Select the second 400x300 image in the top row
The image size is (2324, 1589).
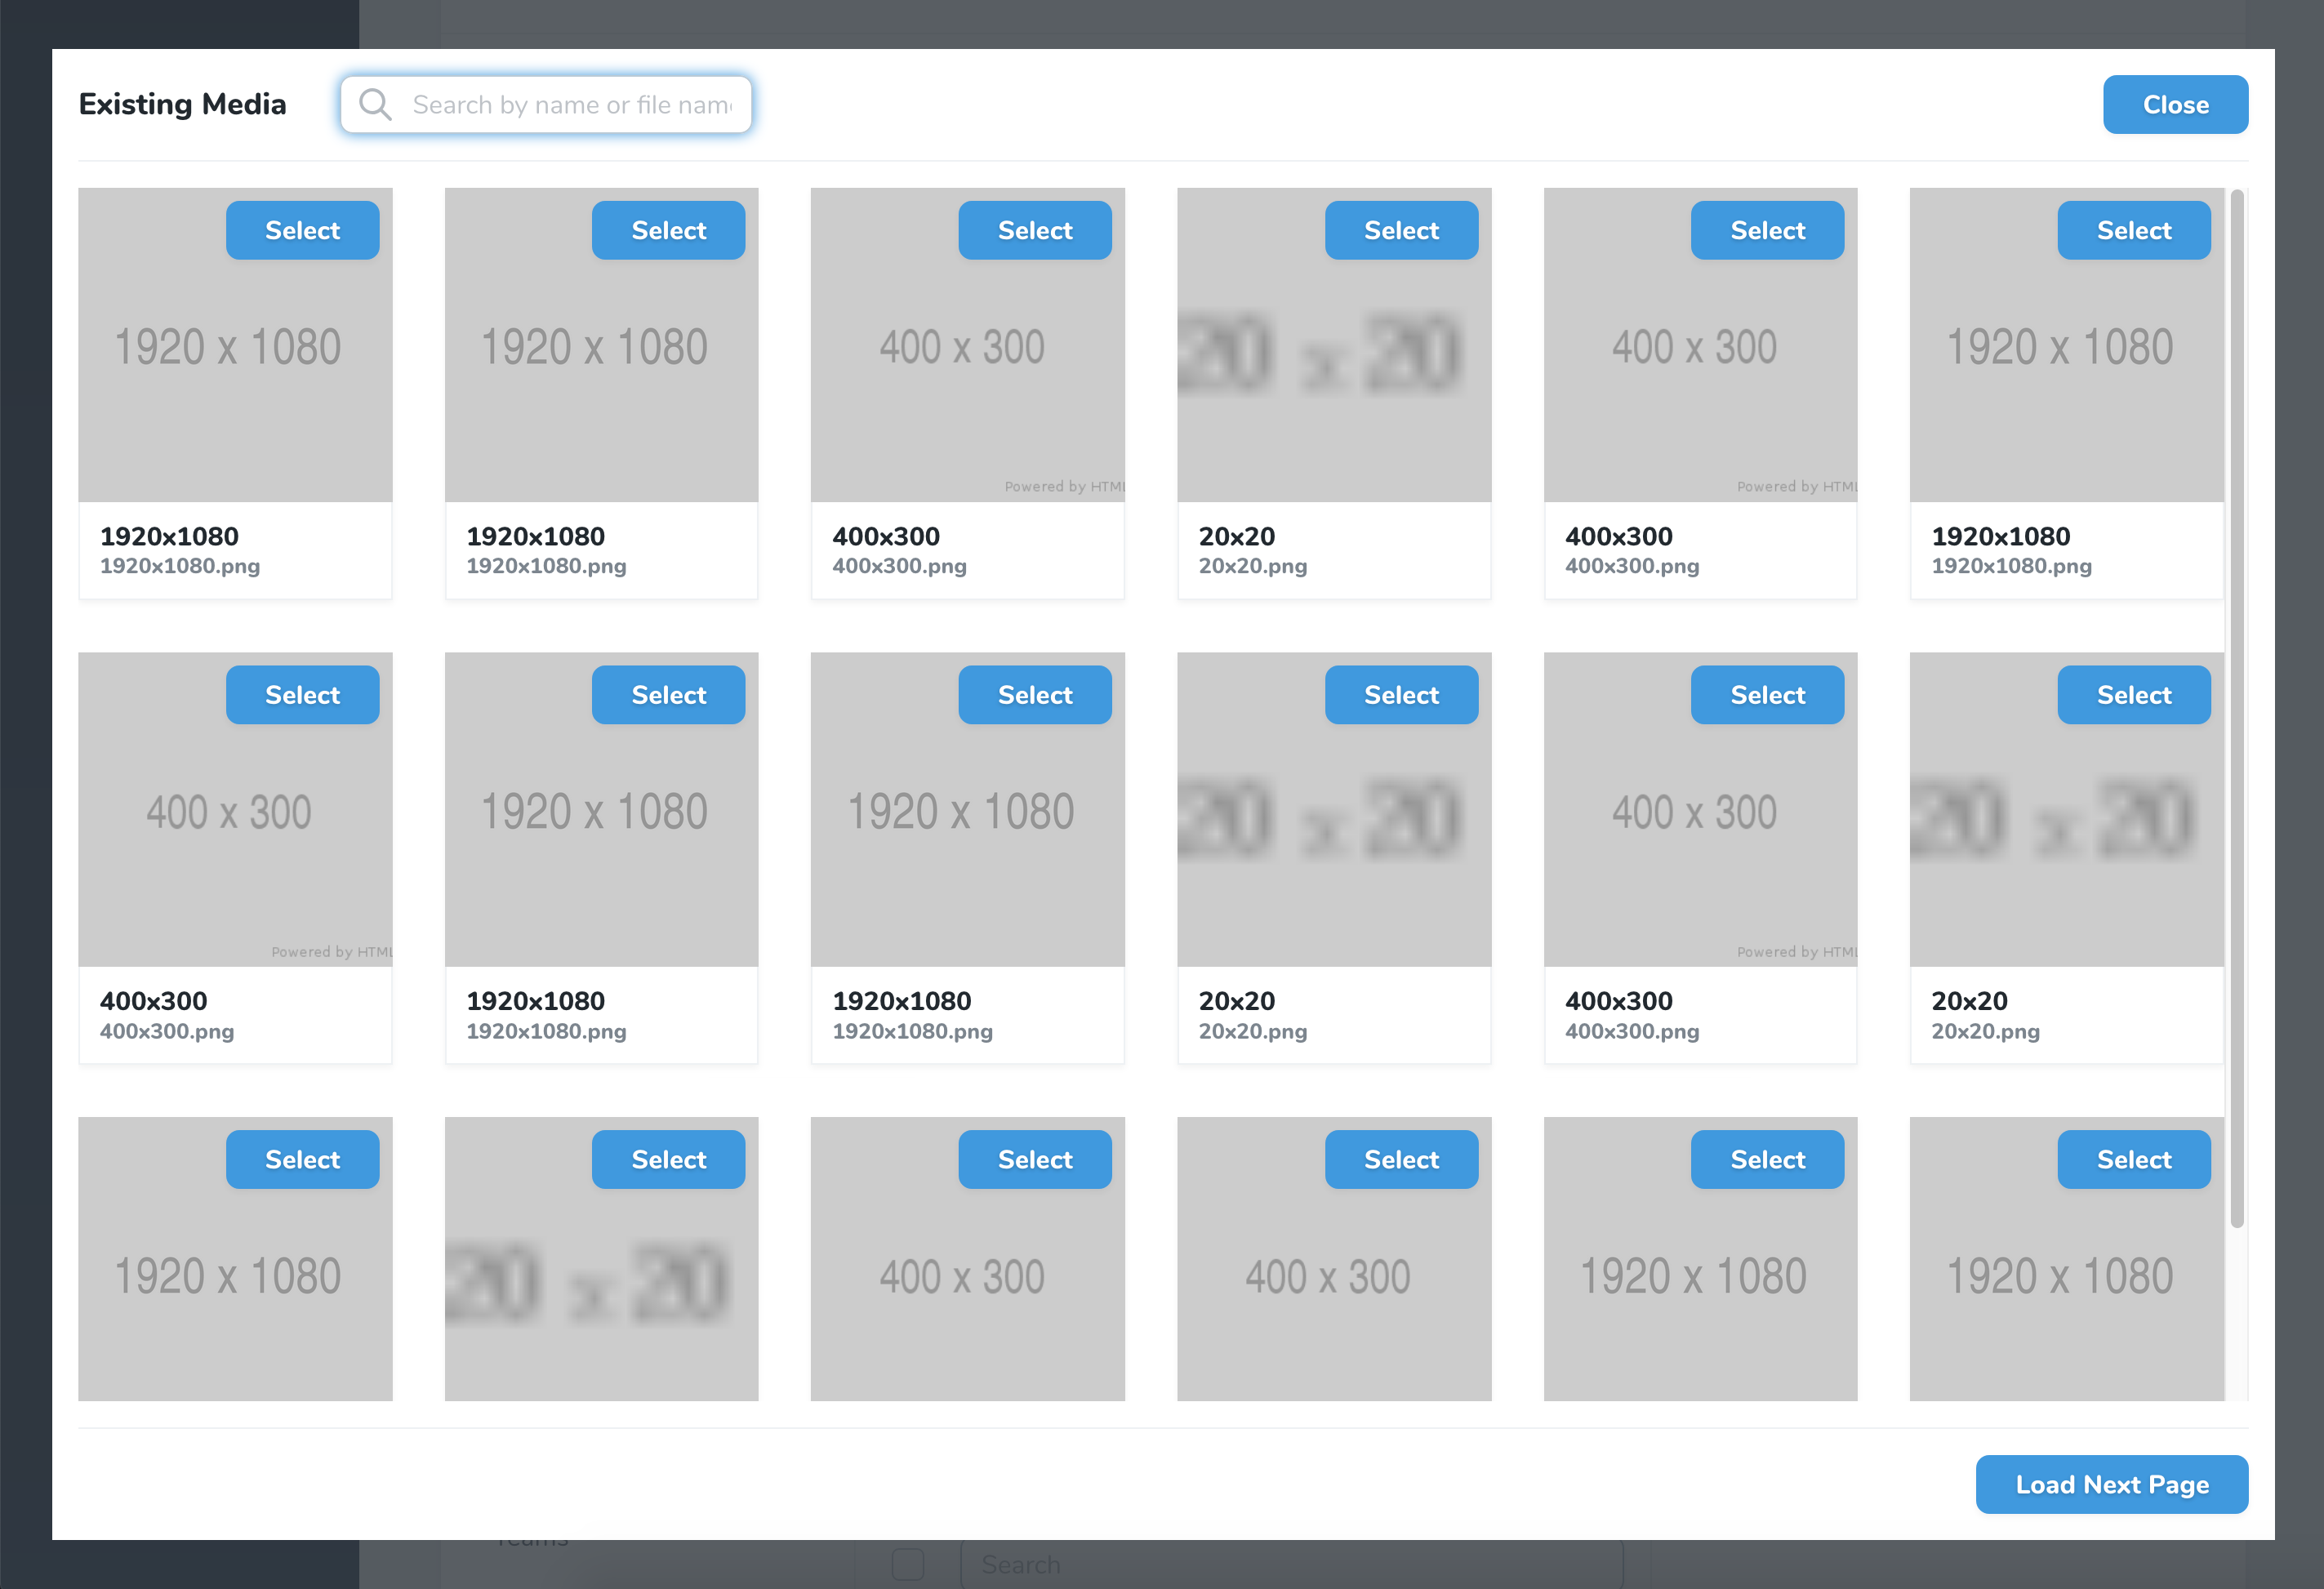[x=1767, y=230]
